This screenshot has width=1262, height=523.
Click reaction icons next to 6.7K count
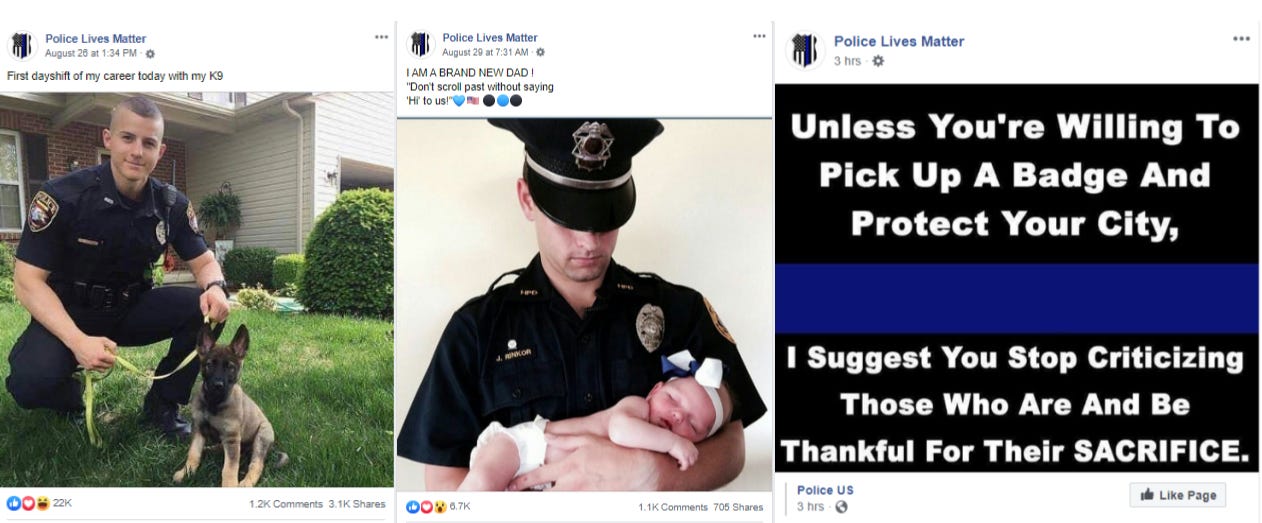426,507
